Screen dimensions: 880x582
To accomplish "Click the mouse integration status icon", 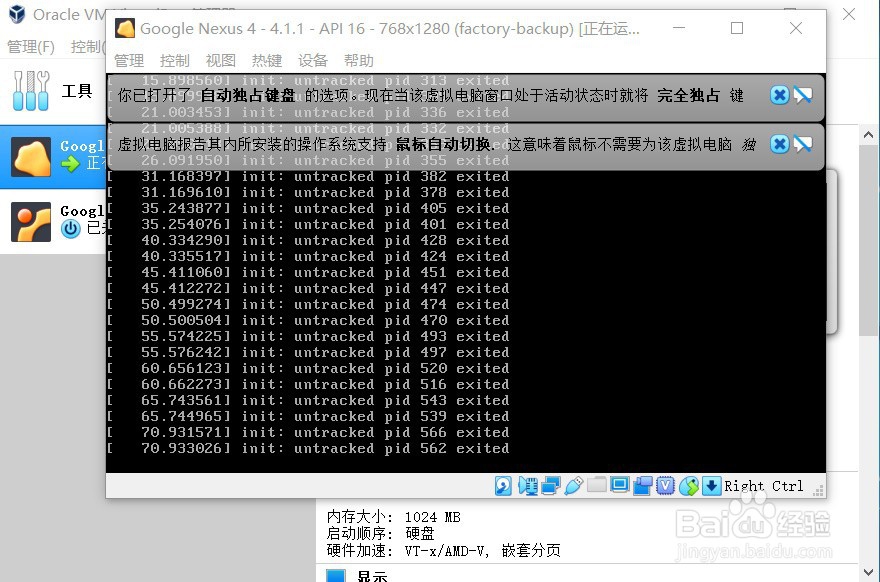I will (689, 485).
